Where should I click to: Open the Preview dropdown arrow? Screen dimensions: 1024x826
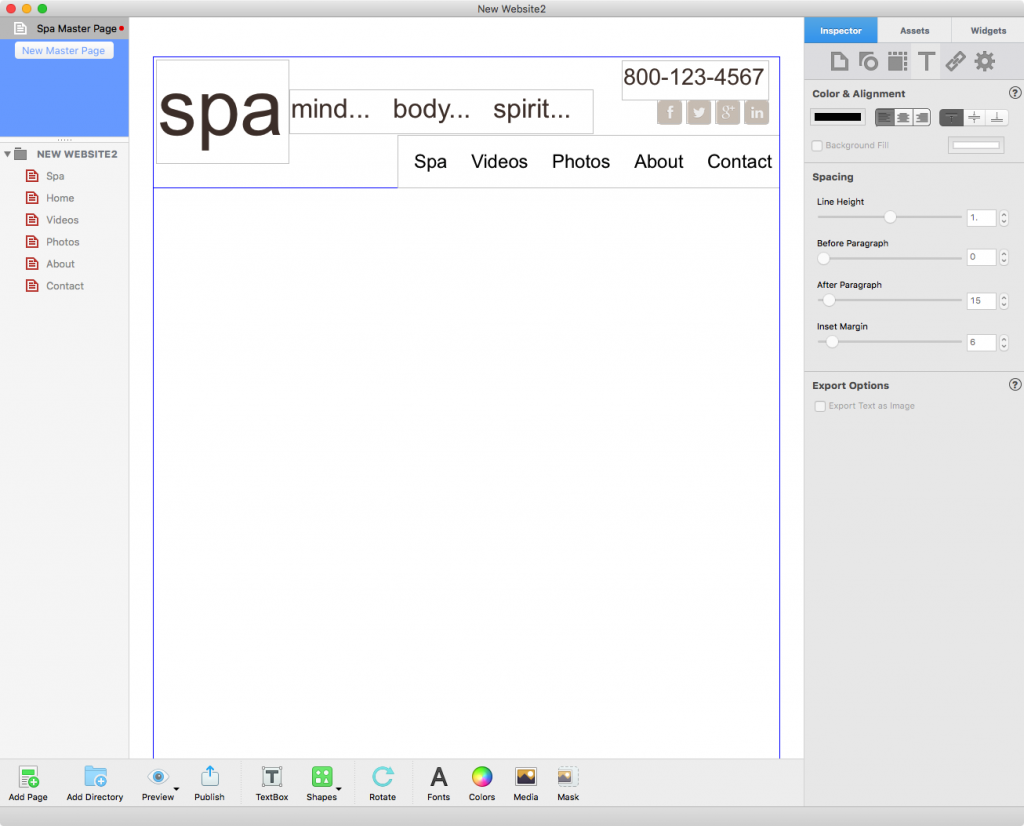coord(176,789)
